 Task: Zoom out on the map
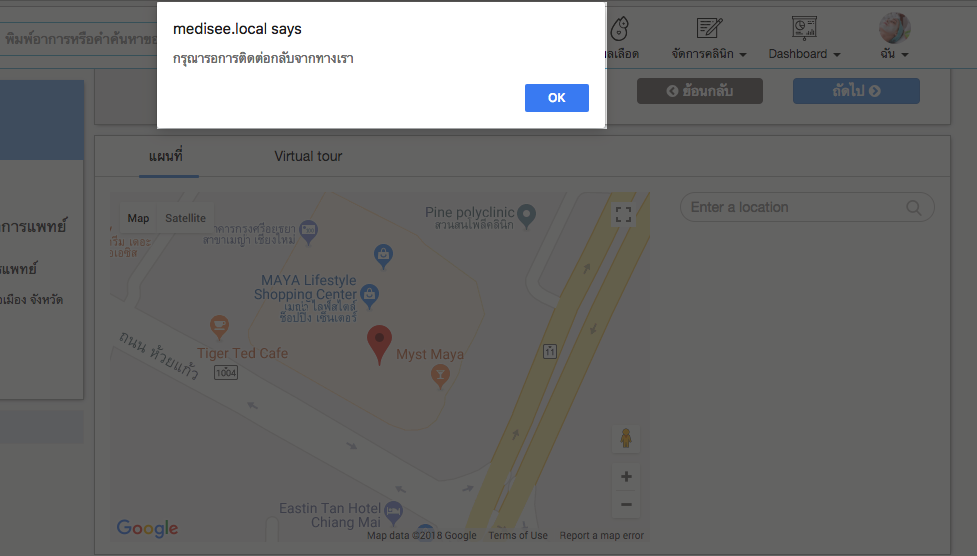[x=626, y=504]
